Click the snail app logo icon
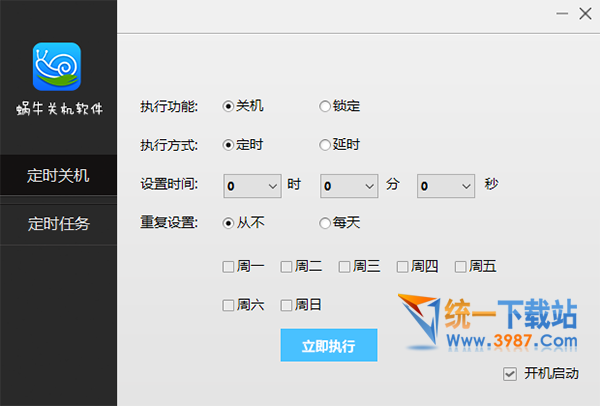This screenshot has width=600, height=406. coord(57,66)
